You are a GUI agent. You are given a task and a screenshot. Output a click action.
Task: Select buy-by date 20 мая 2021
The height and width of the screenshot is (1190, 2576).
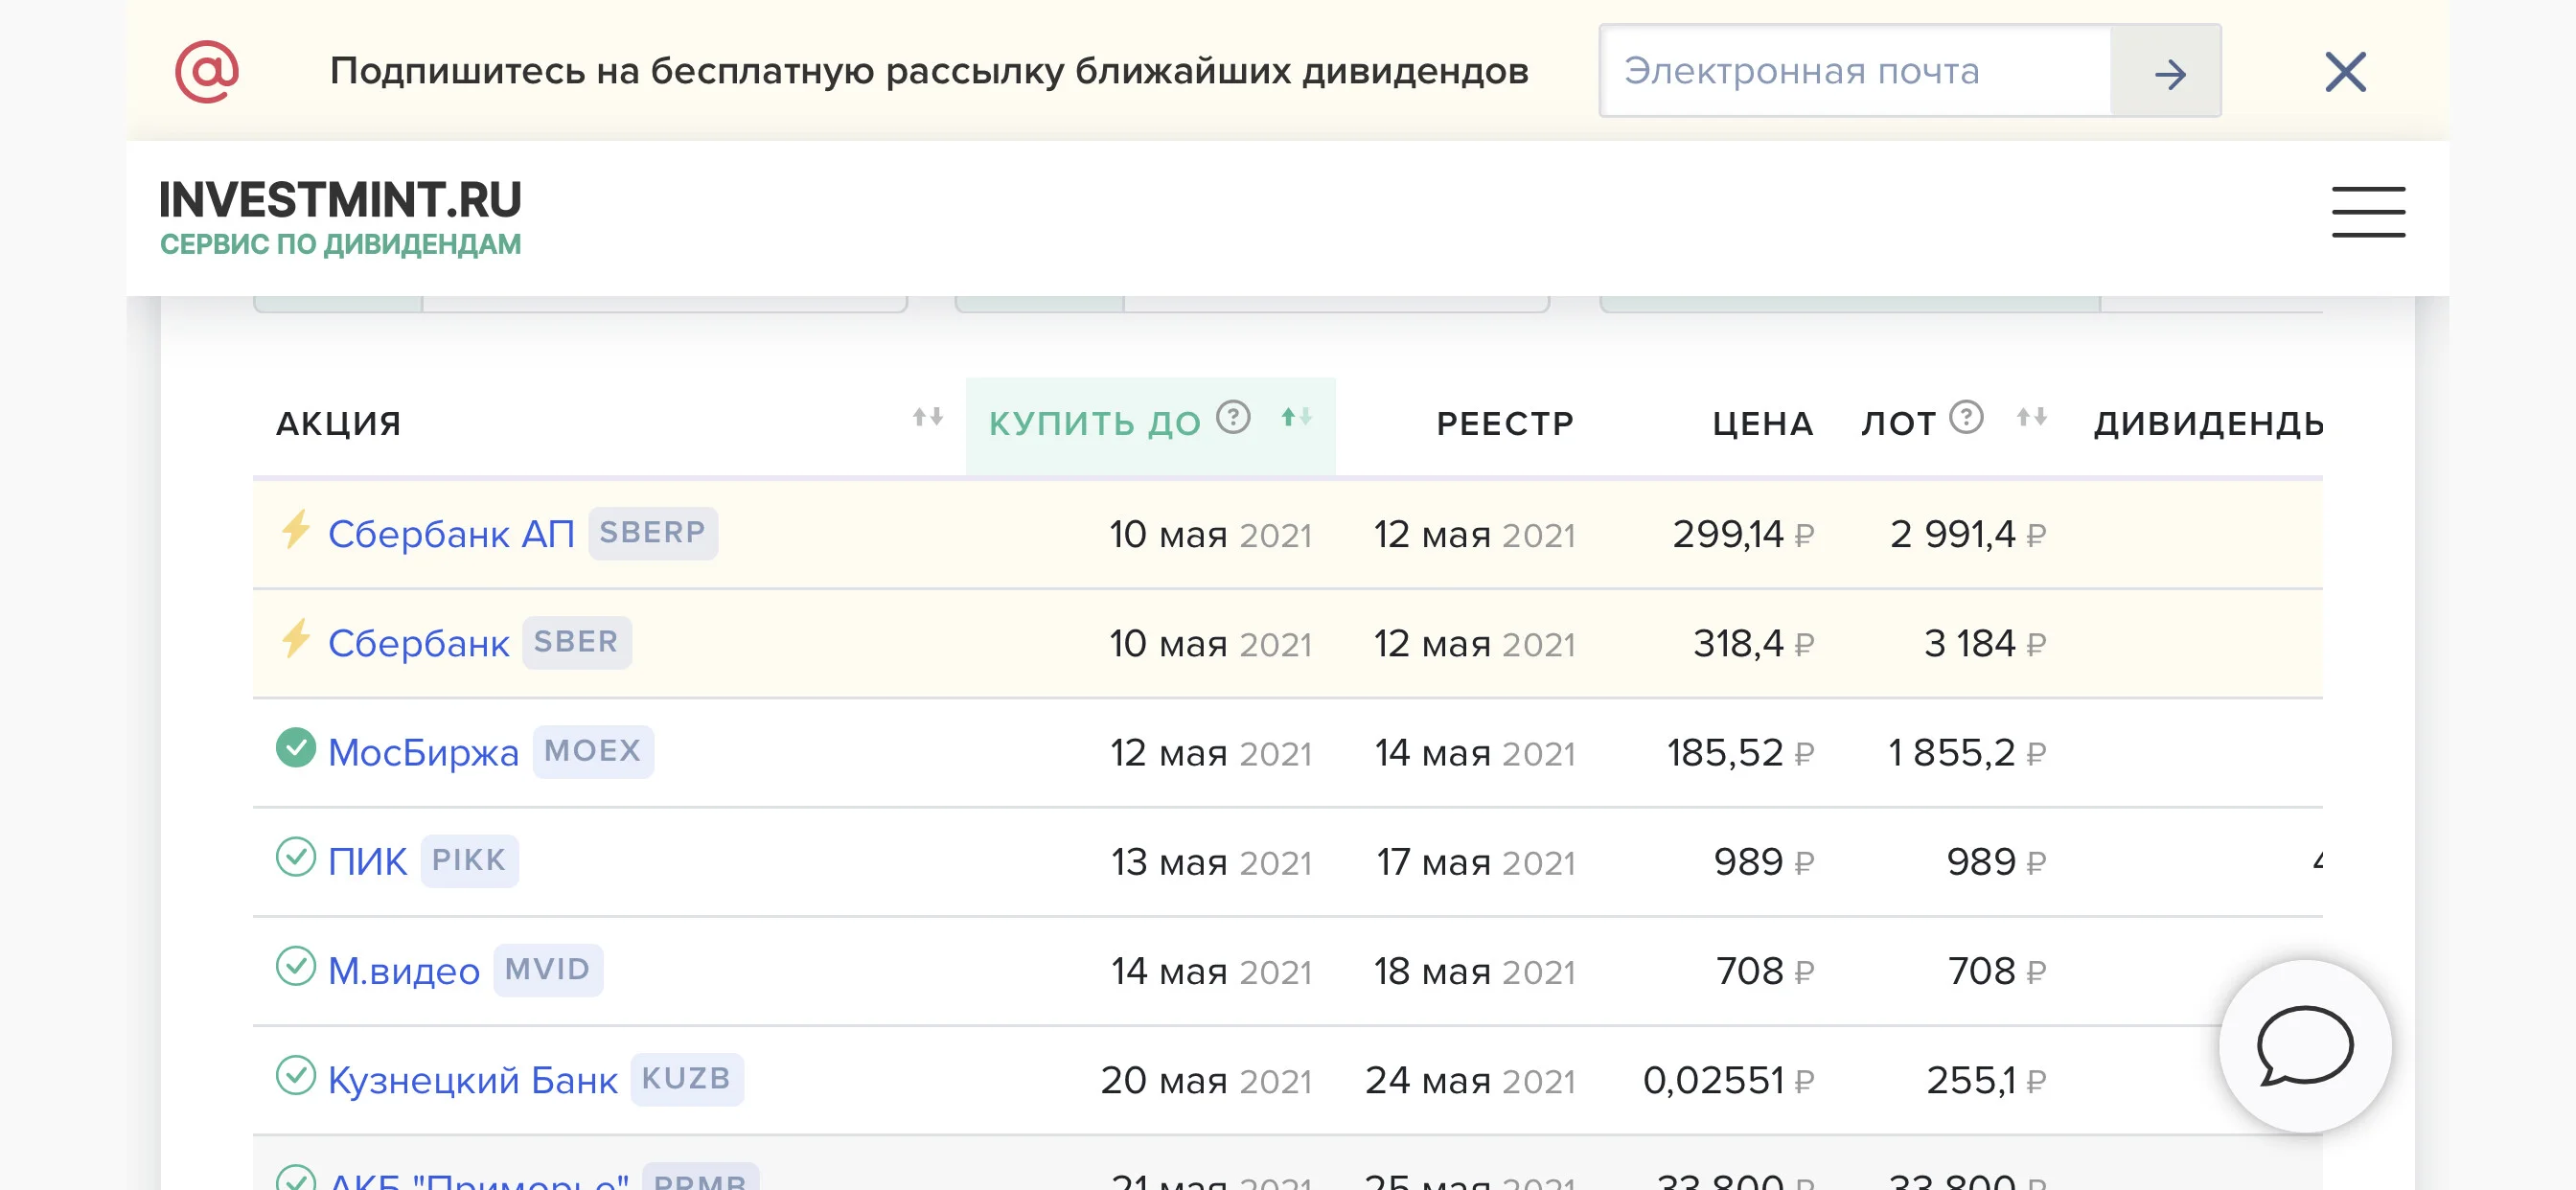(1206, 1080)
